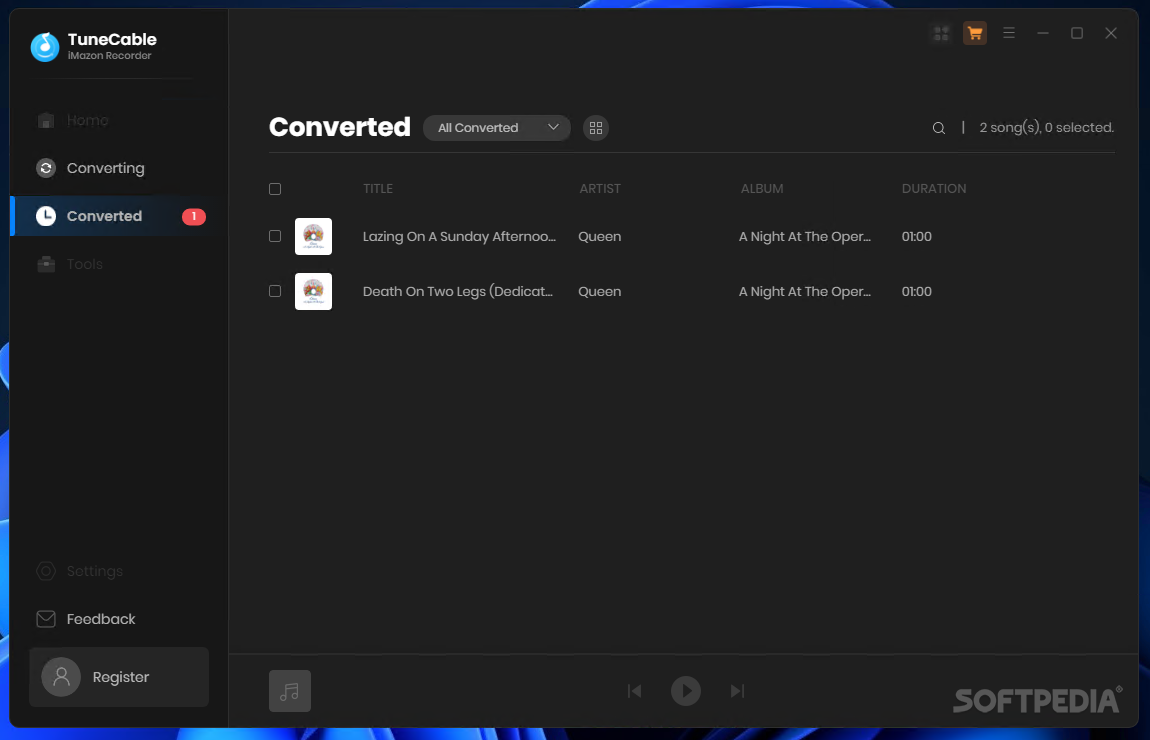Sort by the DURATION column header

tap(934, 188)
